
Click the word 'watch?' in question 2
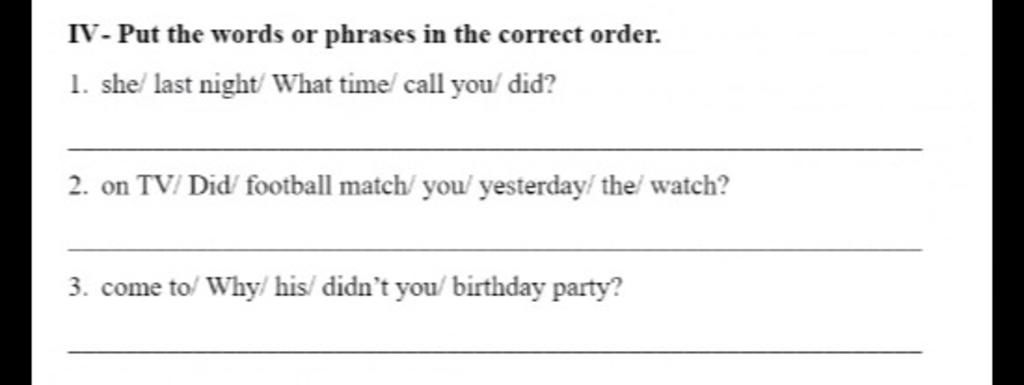(690, 186)
